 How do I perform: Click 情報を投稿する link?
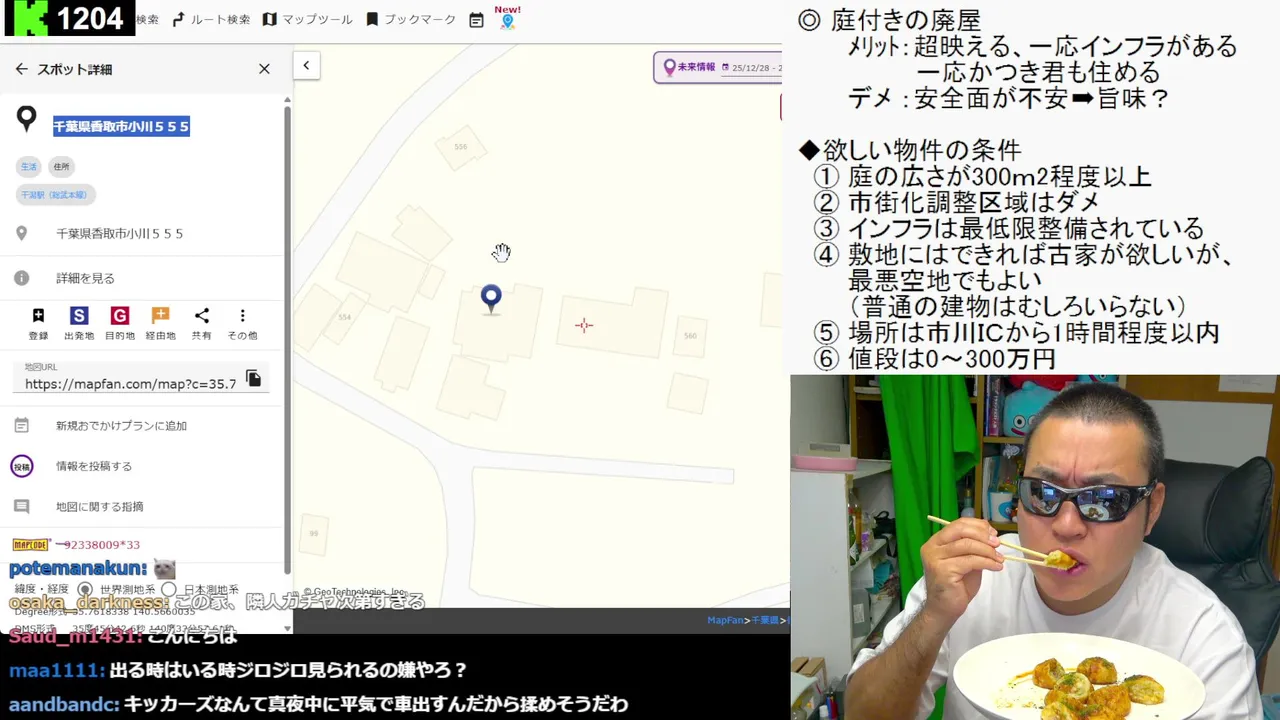94,466
